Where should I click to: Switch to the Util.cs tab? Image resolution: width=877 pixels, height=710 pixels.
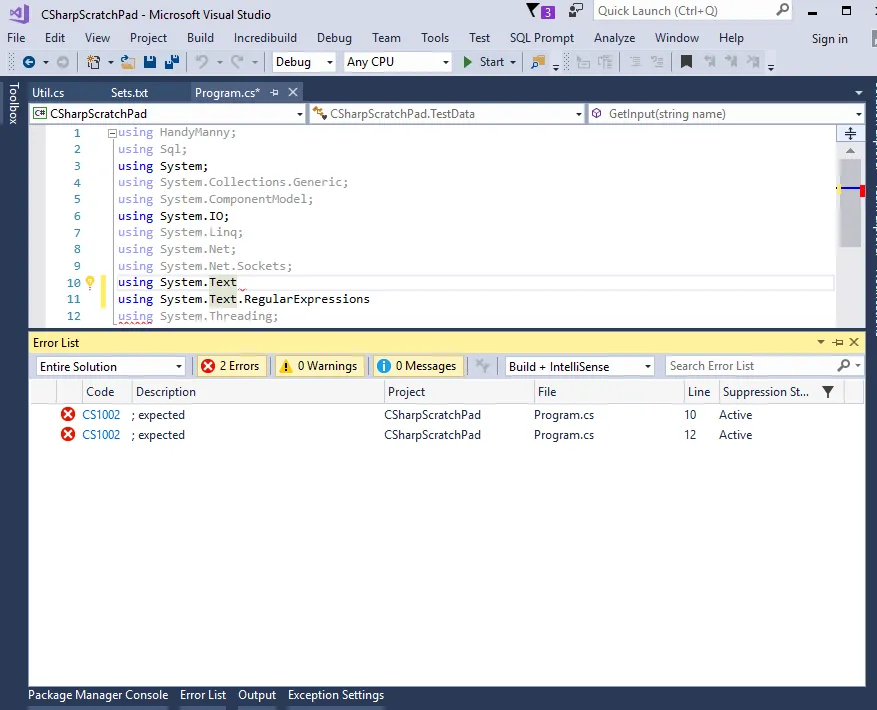(48, 93)
